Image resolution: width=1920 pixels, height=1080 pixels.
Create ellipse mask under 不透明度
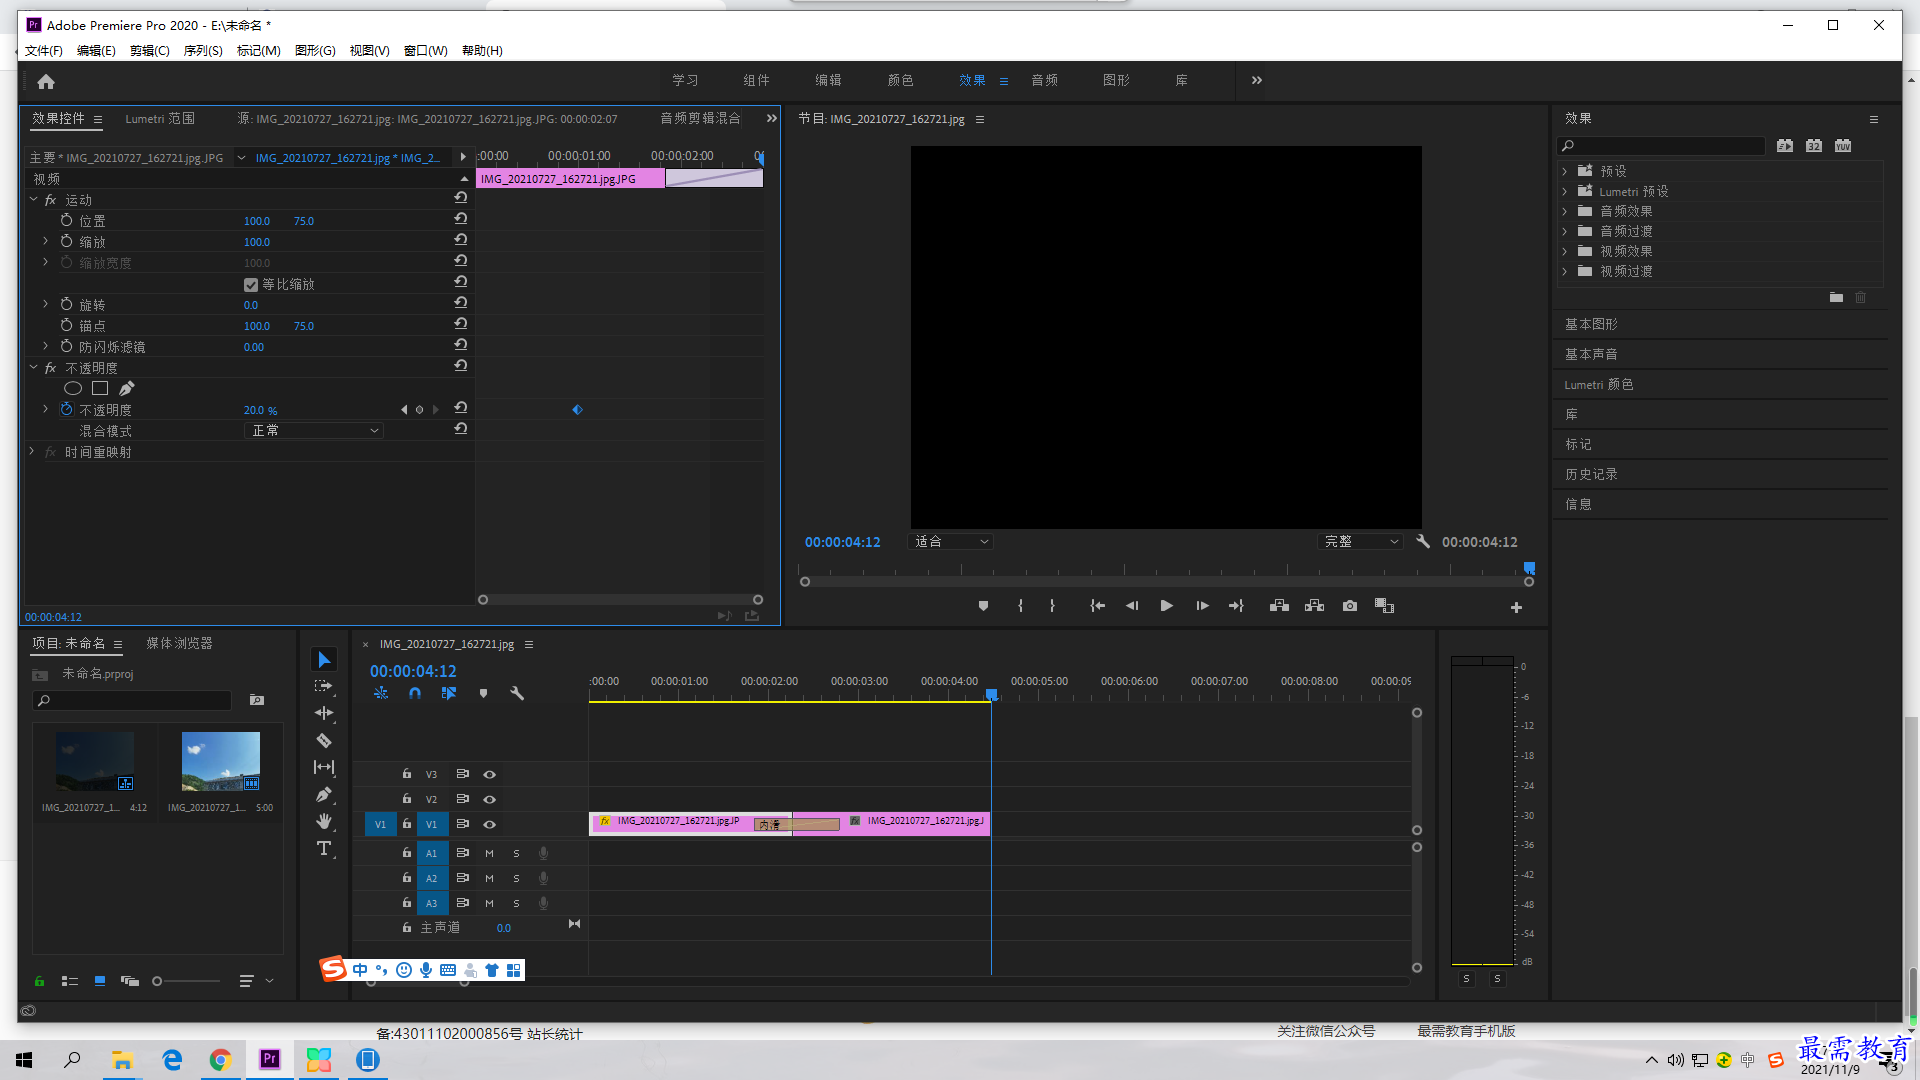[x=73, y=388]
